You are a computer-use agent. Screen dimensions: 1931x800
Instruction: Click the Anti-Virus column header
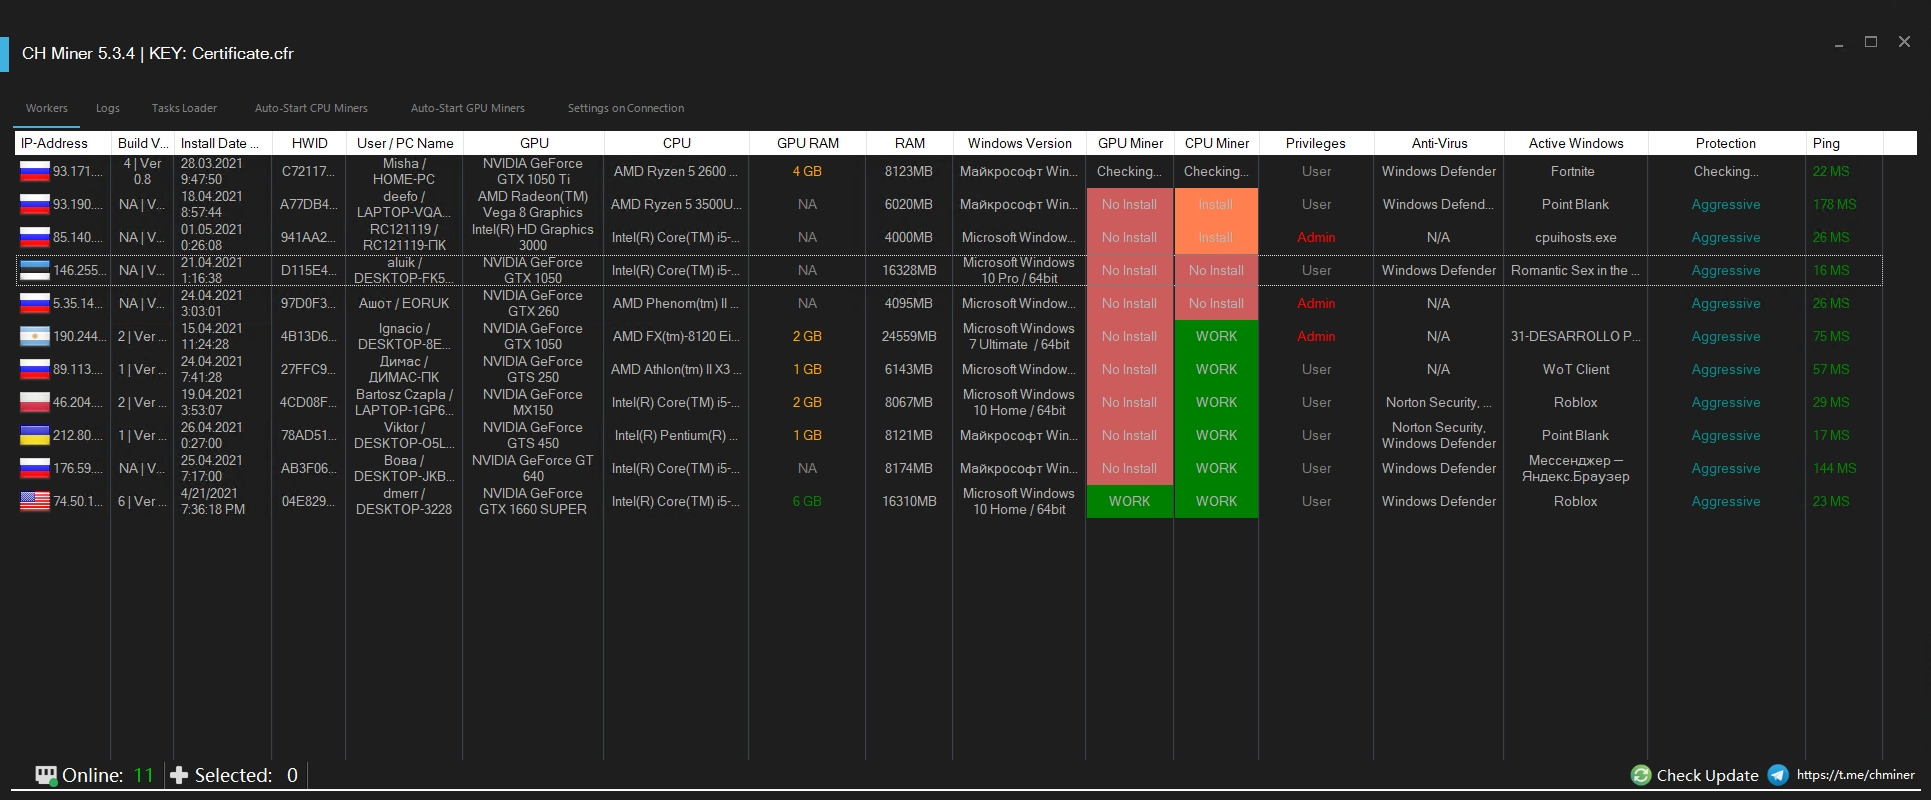pos(1439,143)
